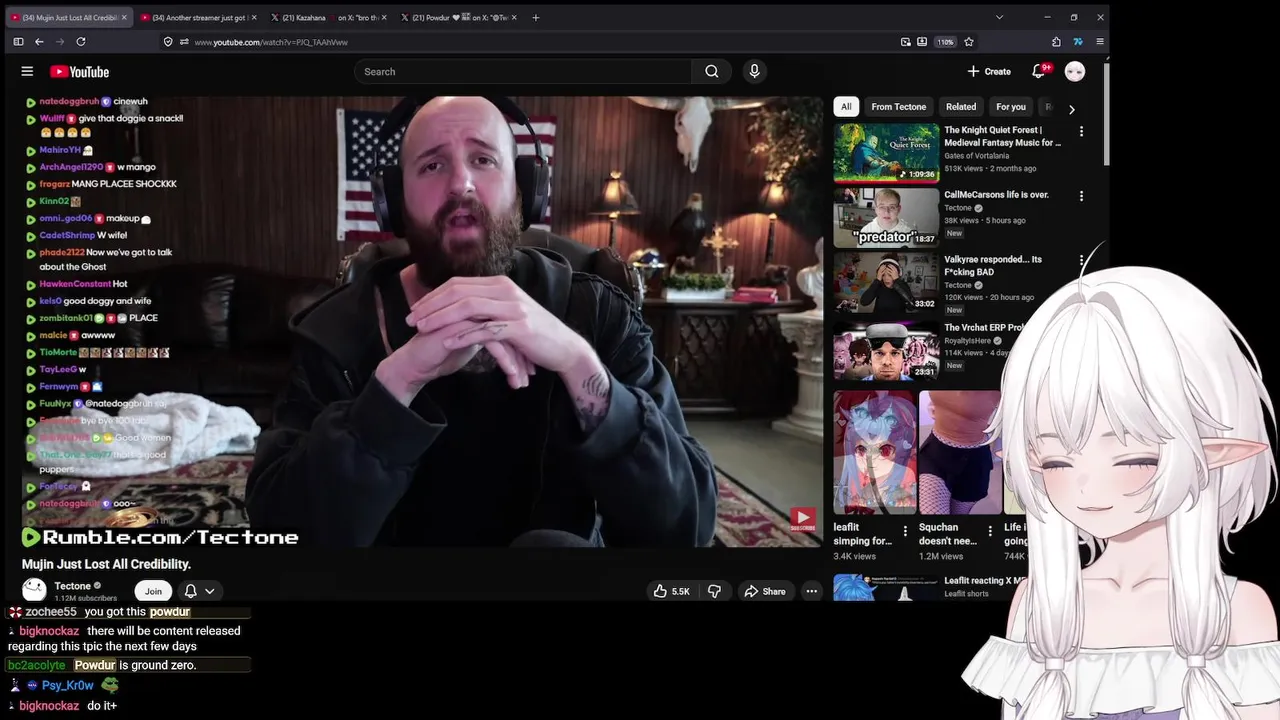Click the subscriber notification bell for Tectone
The image size is (1280, 720).
190,591
